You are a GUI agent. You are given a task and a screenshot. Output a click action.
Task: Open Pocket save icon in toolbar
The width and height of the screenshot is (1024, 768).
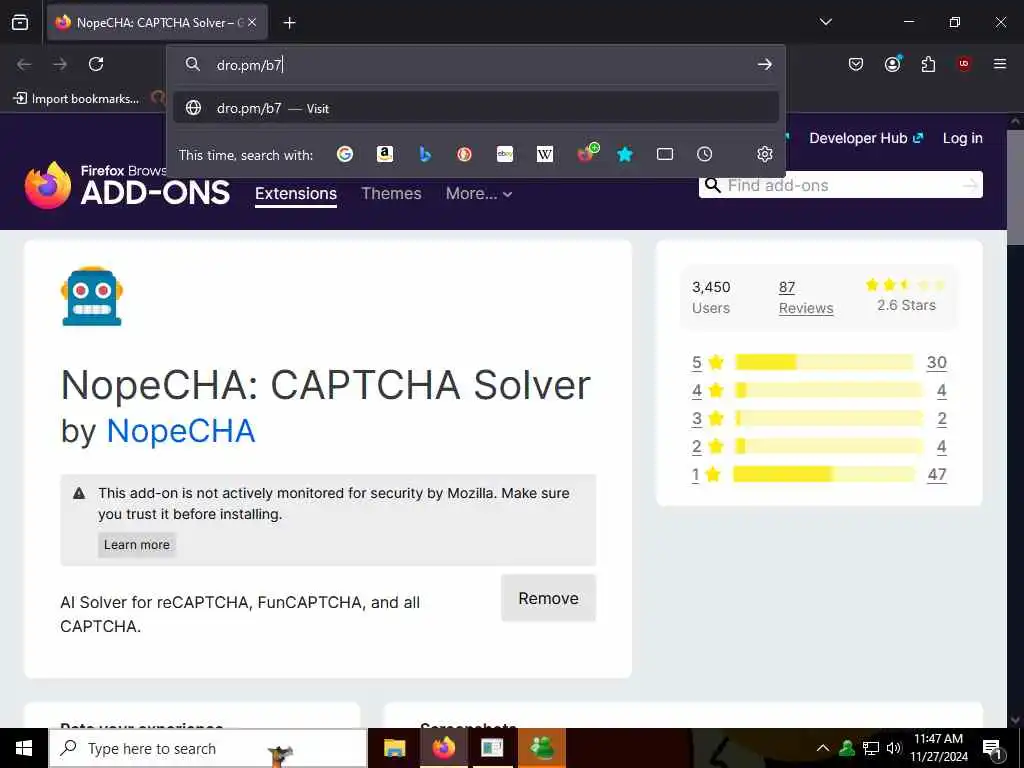point(856,64)
